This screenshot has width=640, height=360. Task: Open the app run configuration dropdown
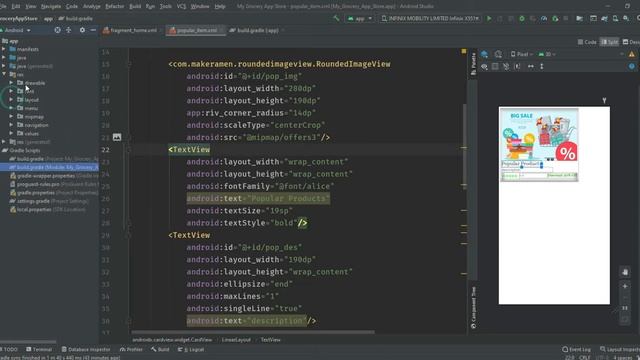point(360,18)
